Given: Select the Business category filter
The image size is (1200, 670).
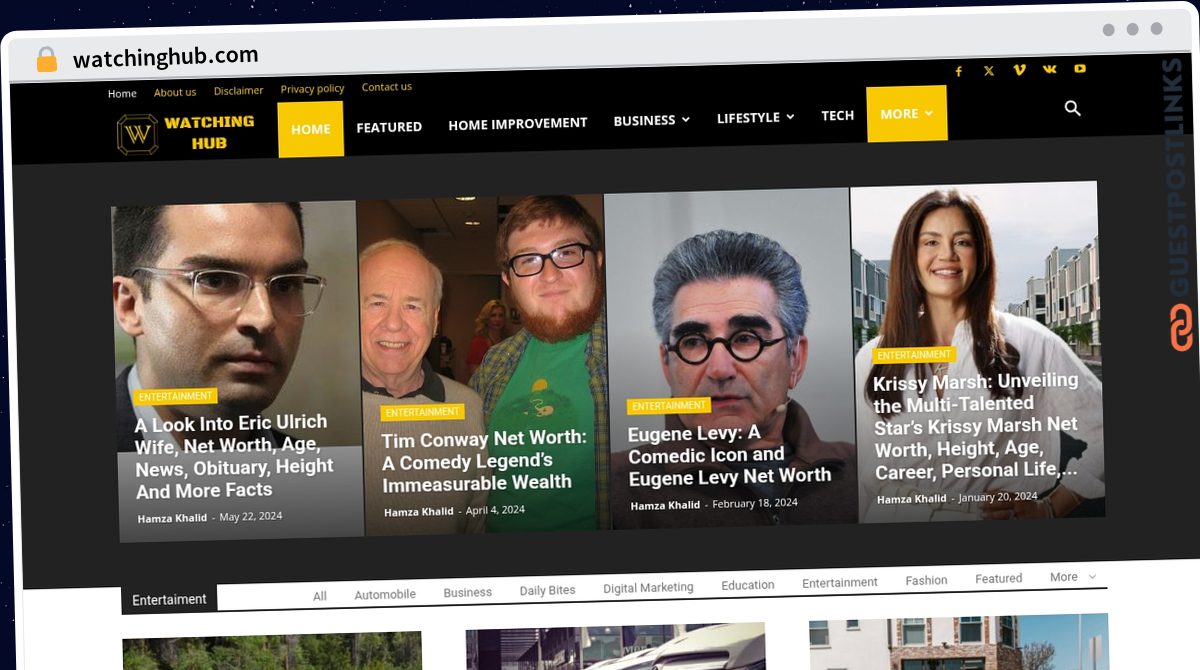Looking at the screenshot, I should (x=468, y=592).
